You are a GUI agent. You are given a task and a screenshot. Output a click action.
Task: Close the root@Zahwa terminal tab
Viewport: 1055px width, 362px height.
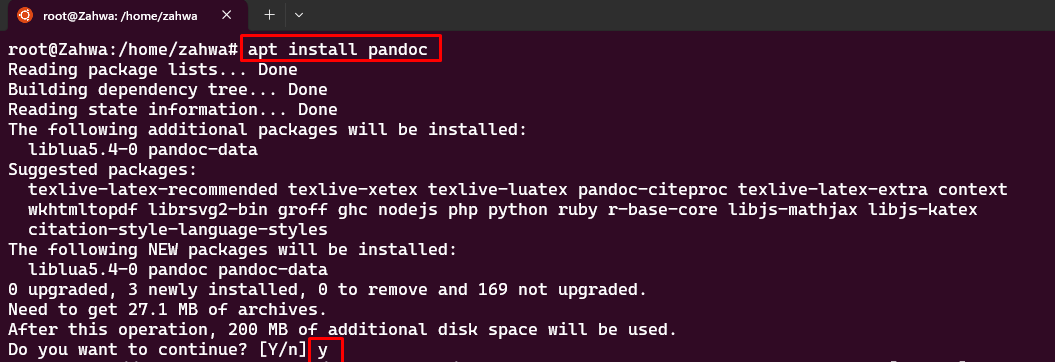[x=227, y=15]
